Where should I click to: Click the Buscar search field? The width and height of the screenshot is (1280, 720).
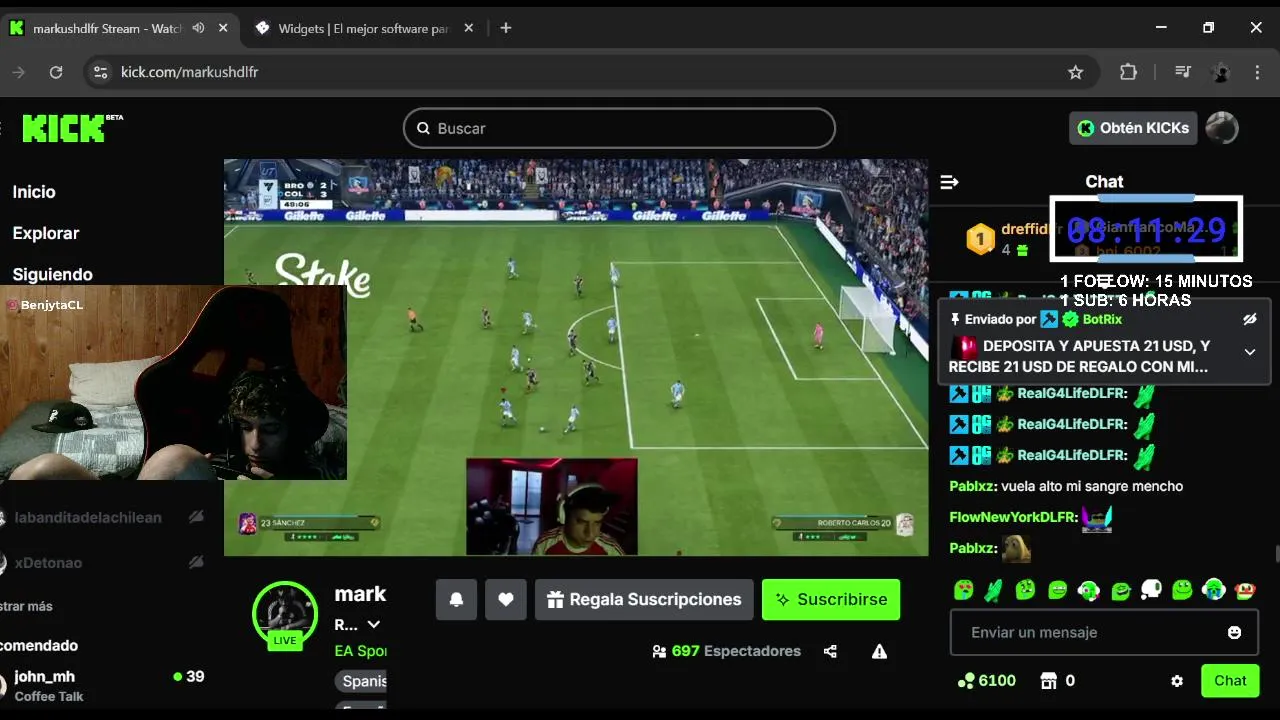[619, 128]
